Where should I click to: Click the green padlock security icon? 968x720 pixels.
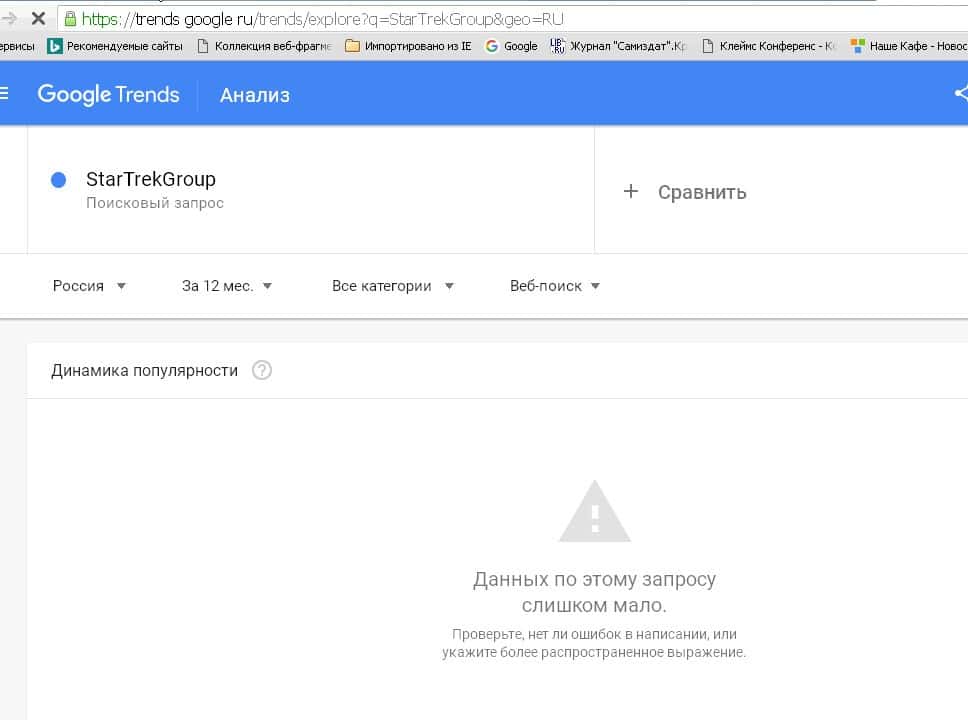click(69, 18)
